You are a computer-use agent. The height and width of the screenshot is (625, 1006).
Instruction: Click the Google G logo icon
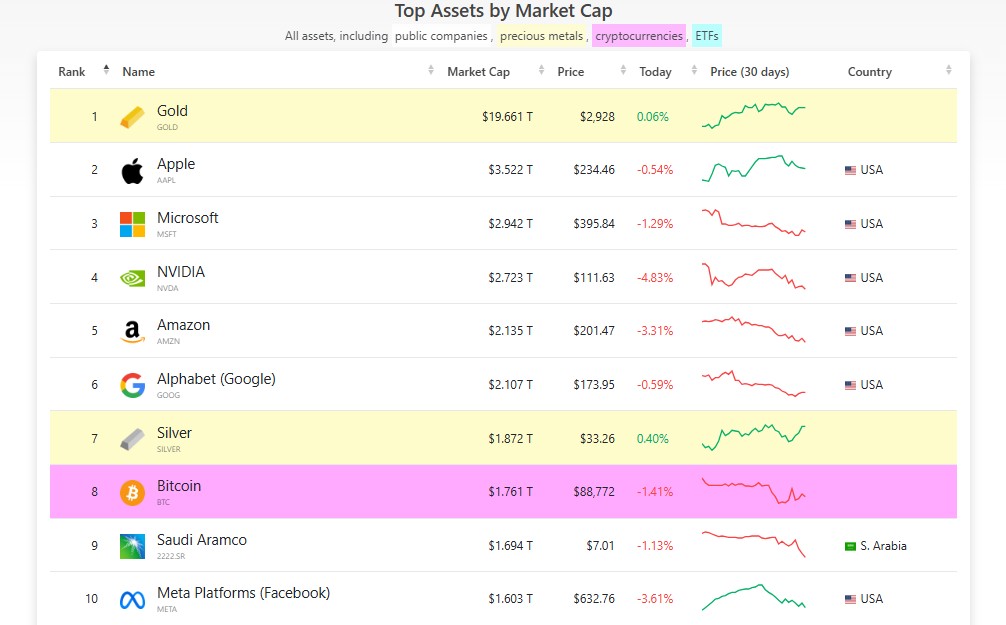[x=132, y=385]
